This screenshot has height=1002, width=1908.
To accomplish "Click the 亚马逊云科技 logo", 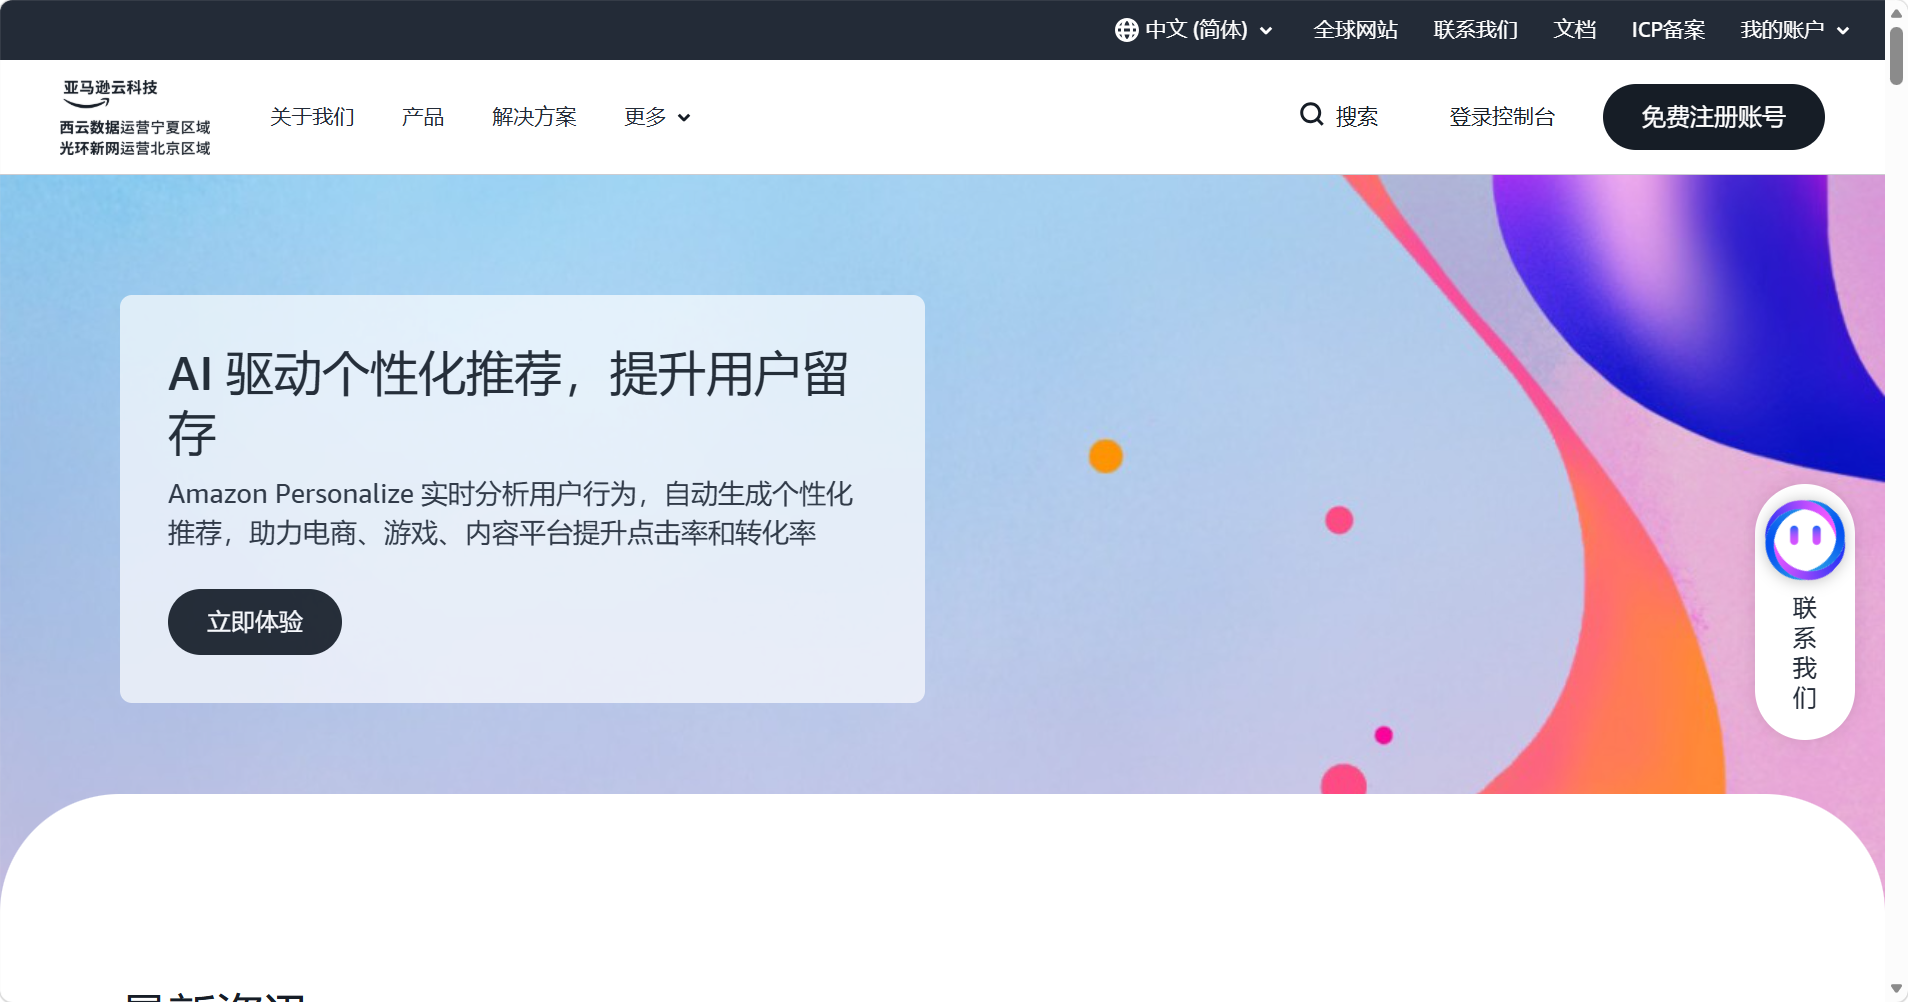I will (x=135, y=117).
